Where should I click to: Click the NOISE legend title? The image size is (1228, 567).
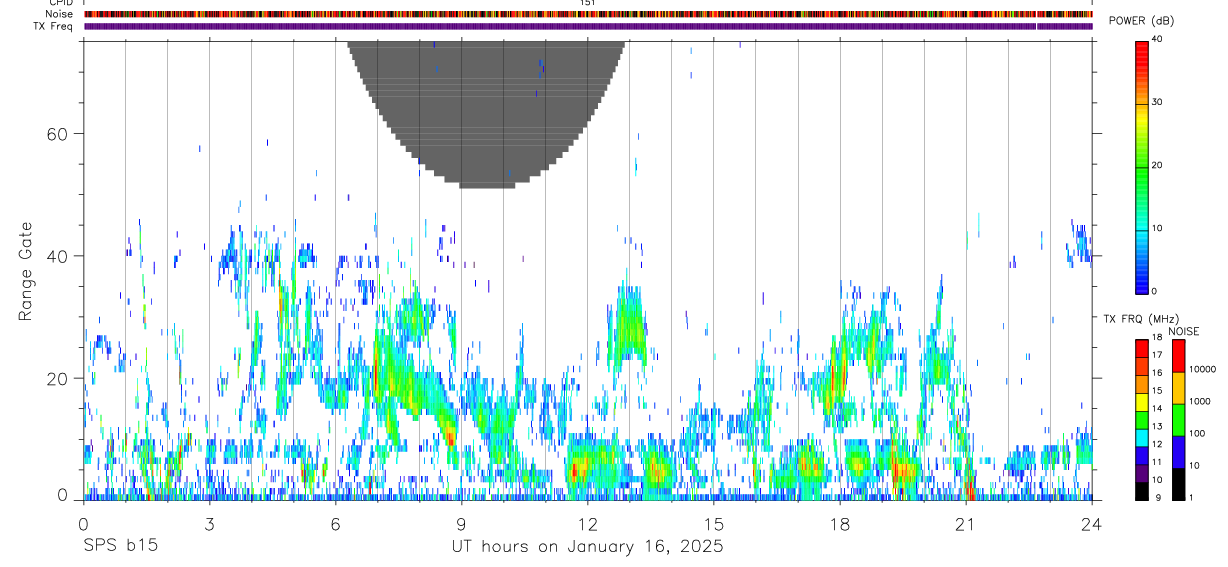click(1183, 331)
